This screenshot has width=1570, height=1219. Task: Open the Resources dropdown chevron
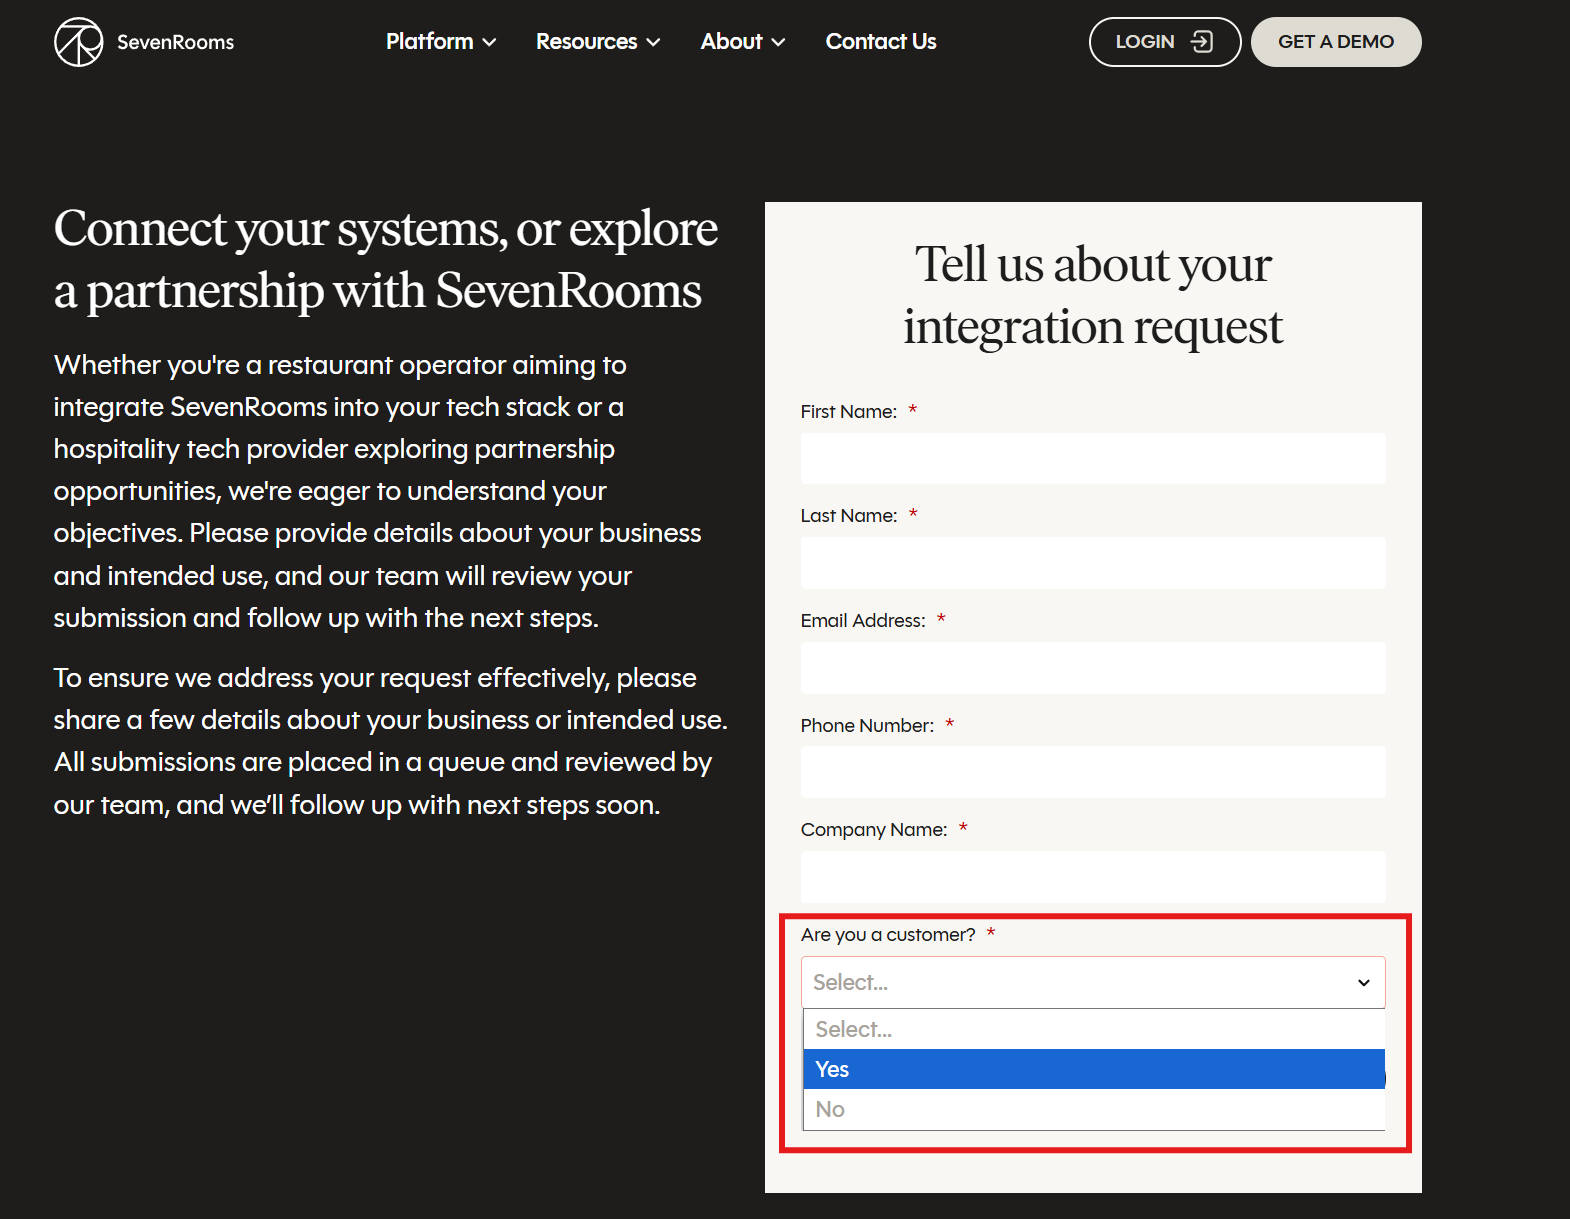pos(654,42)
